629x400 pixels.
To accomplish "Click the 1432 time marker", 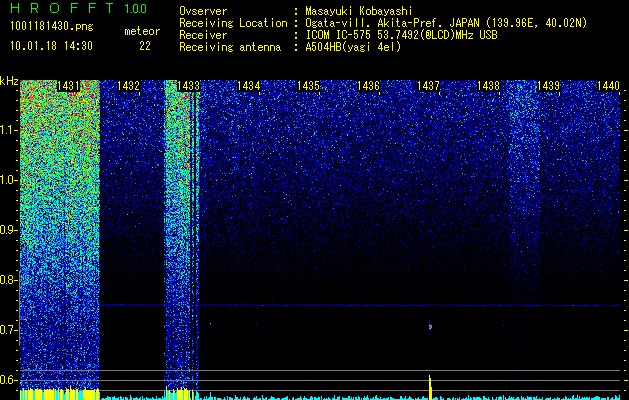I will [x=128, y=86].
